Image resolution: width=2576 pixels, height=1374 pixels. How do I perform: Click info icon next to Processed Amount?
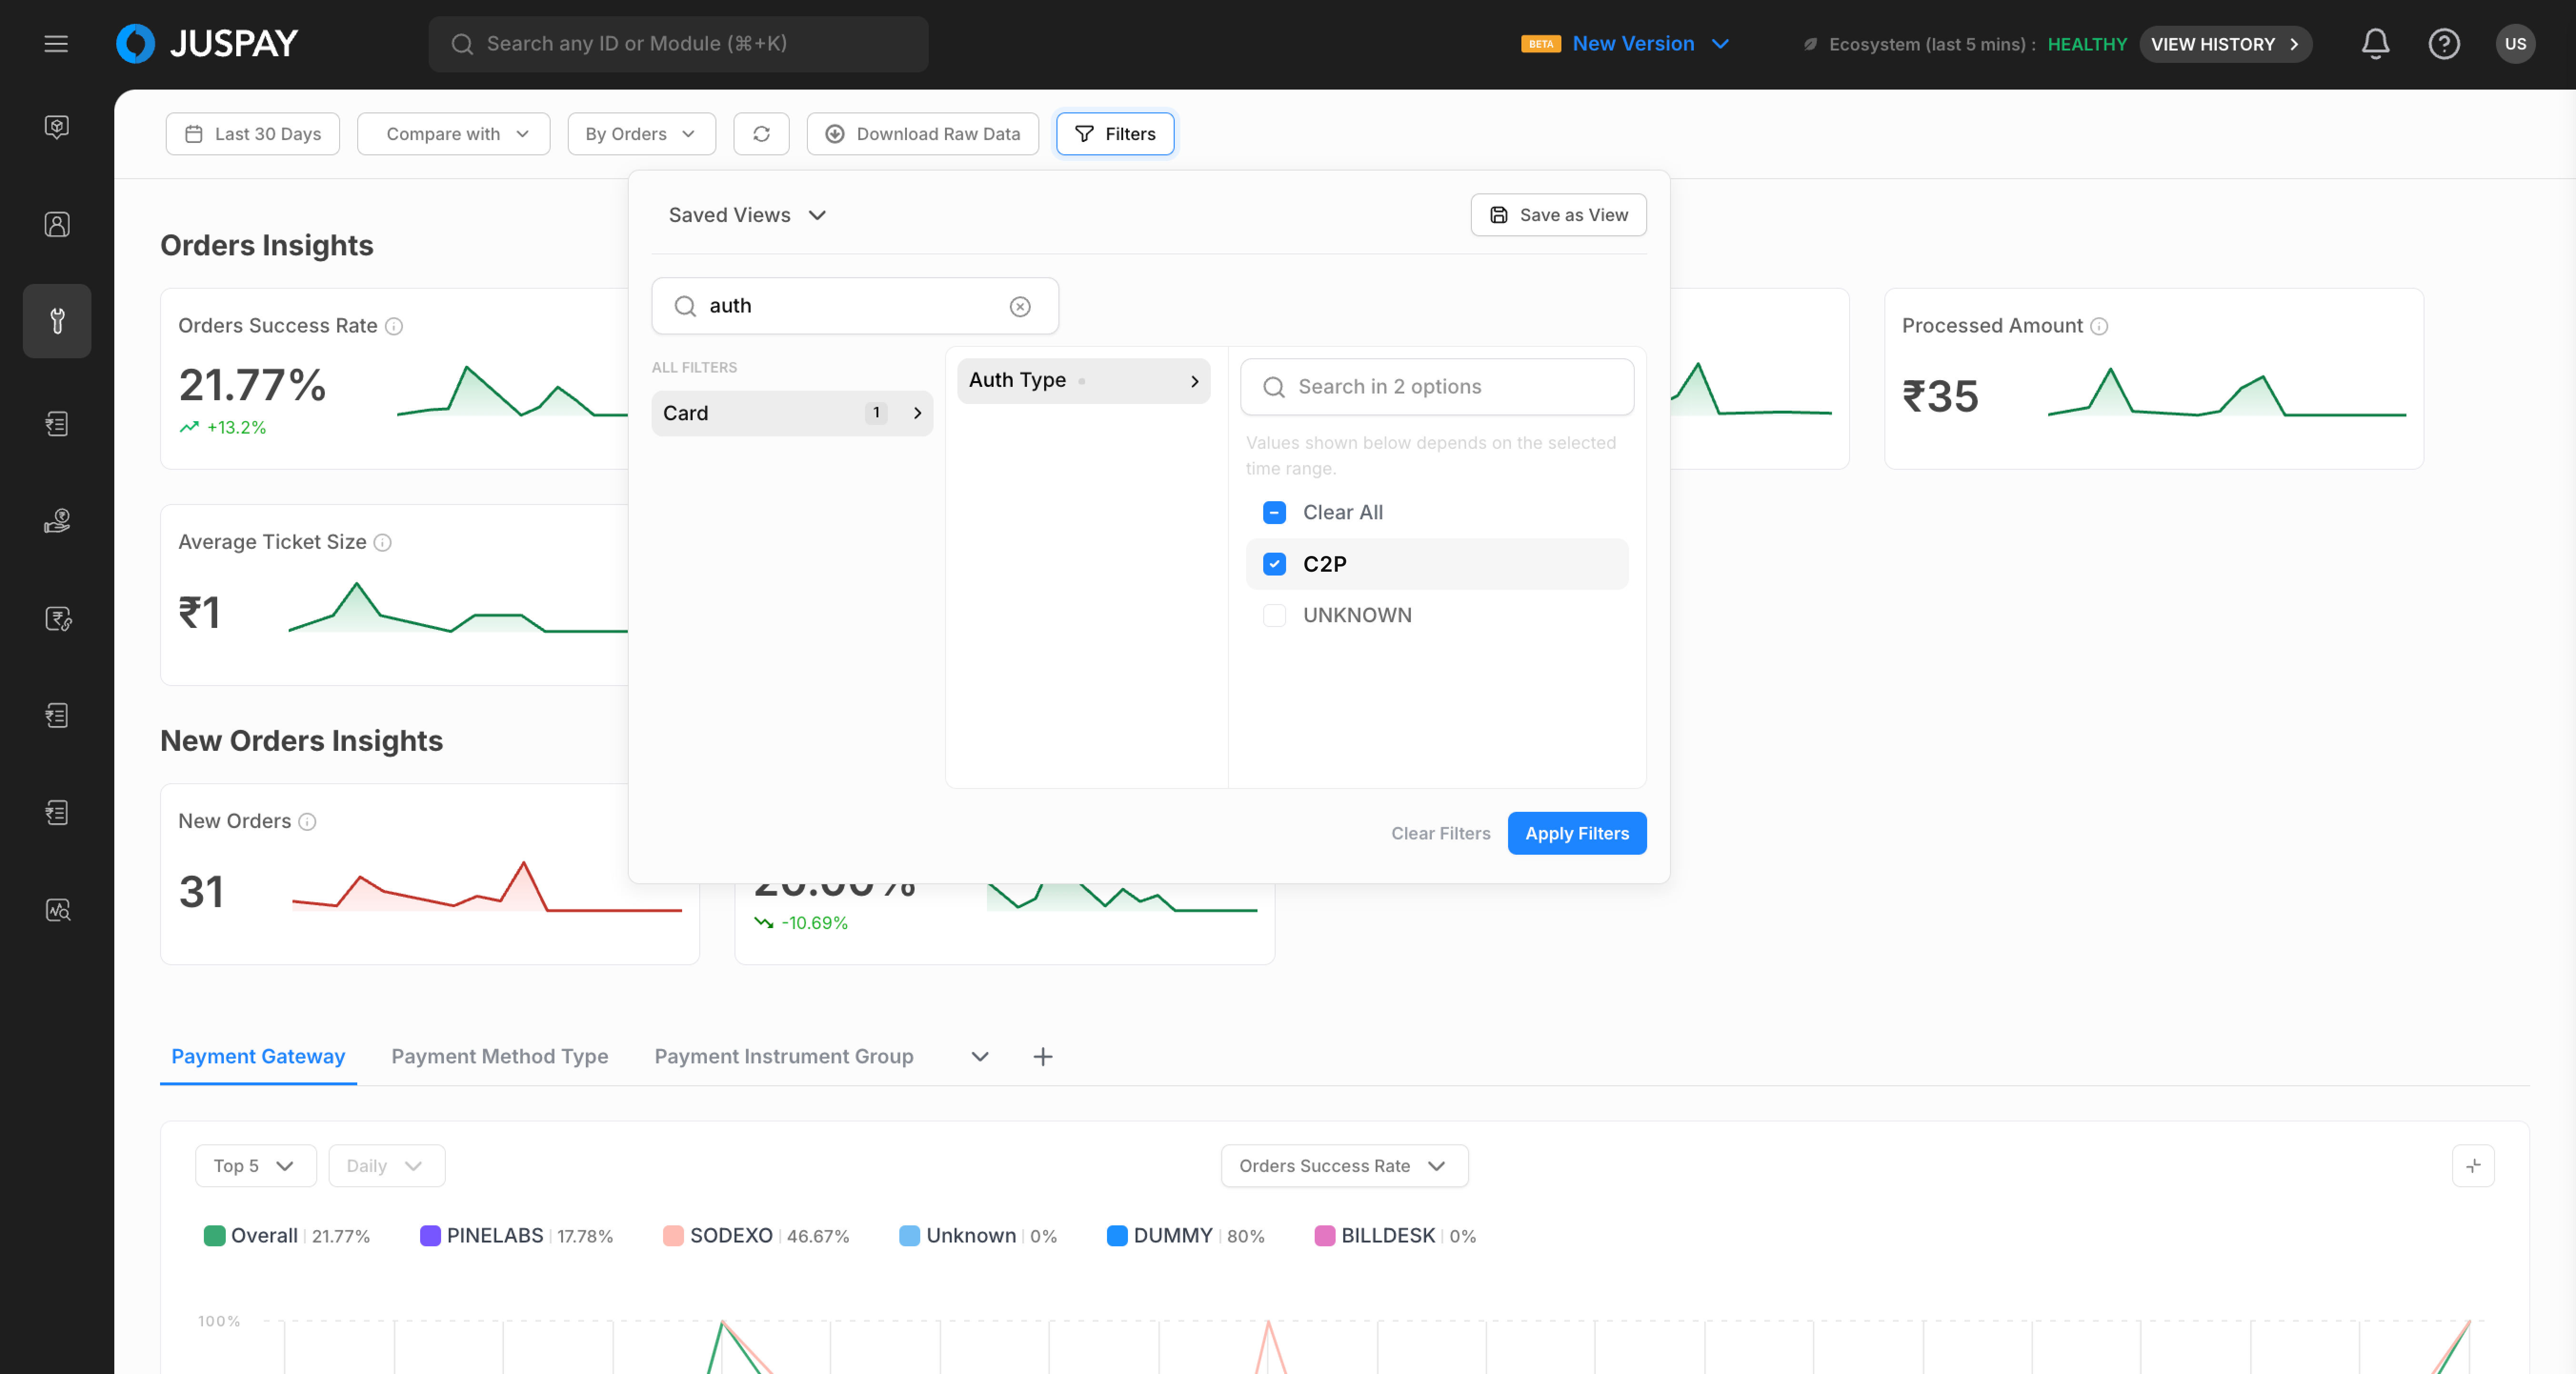[2099, 327]
